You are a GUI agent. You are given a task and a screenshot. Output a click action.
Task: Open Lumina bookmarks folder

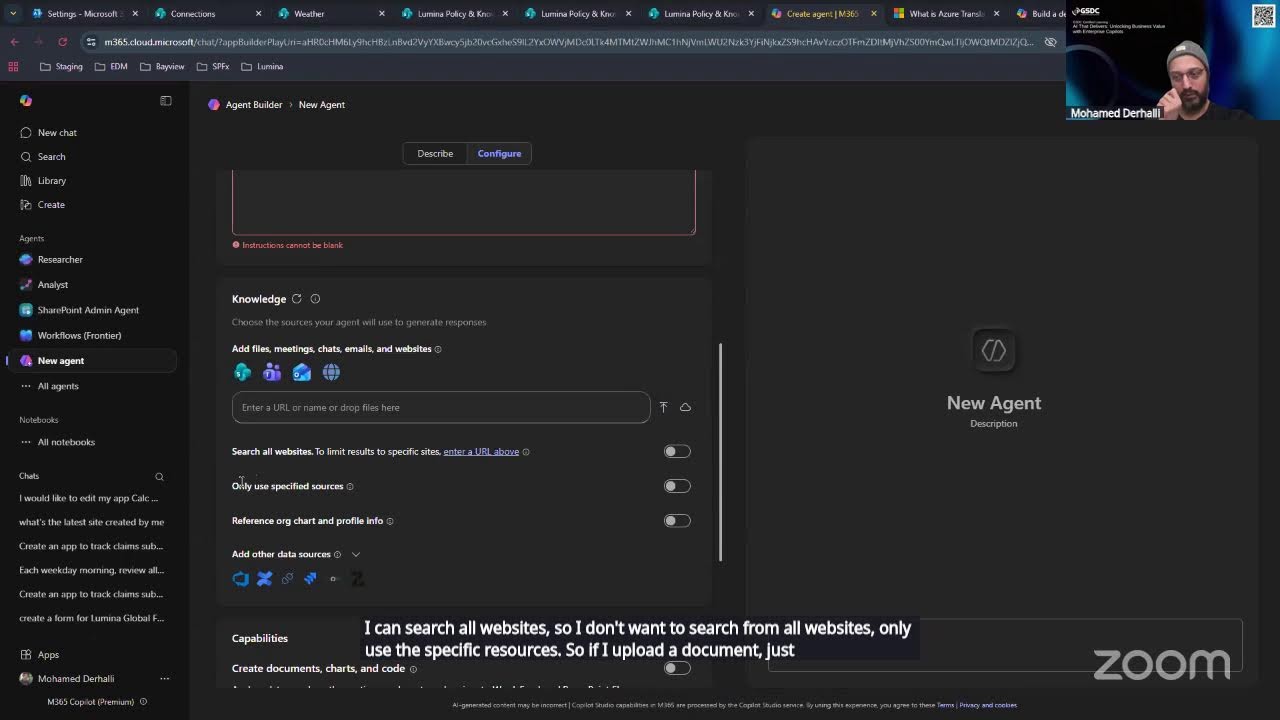tap(263, 66)
